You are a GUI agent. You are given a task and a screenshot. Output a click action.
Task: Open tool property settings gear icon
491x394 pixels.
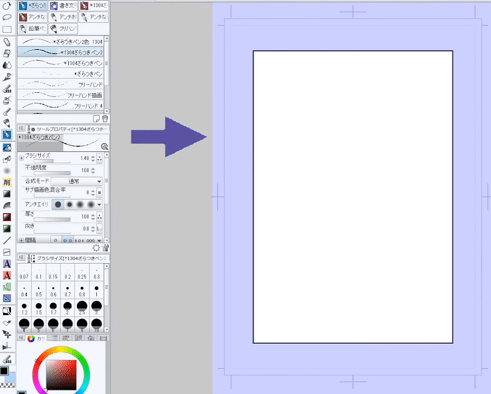point(96,248)
